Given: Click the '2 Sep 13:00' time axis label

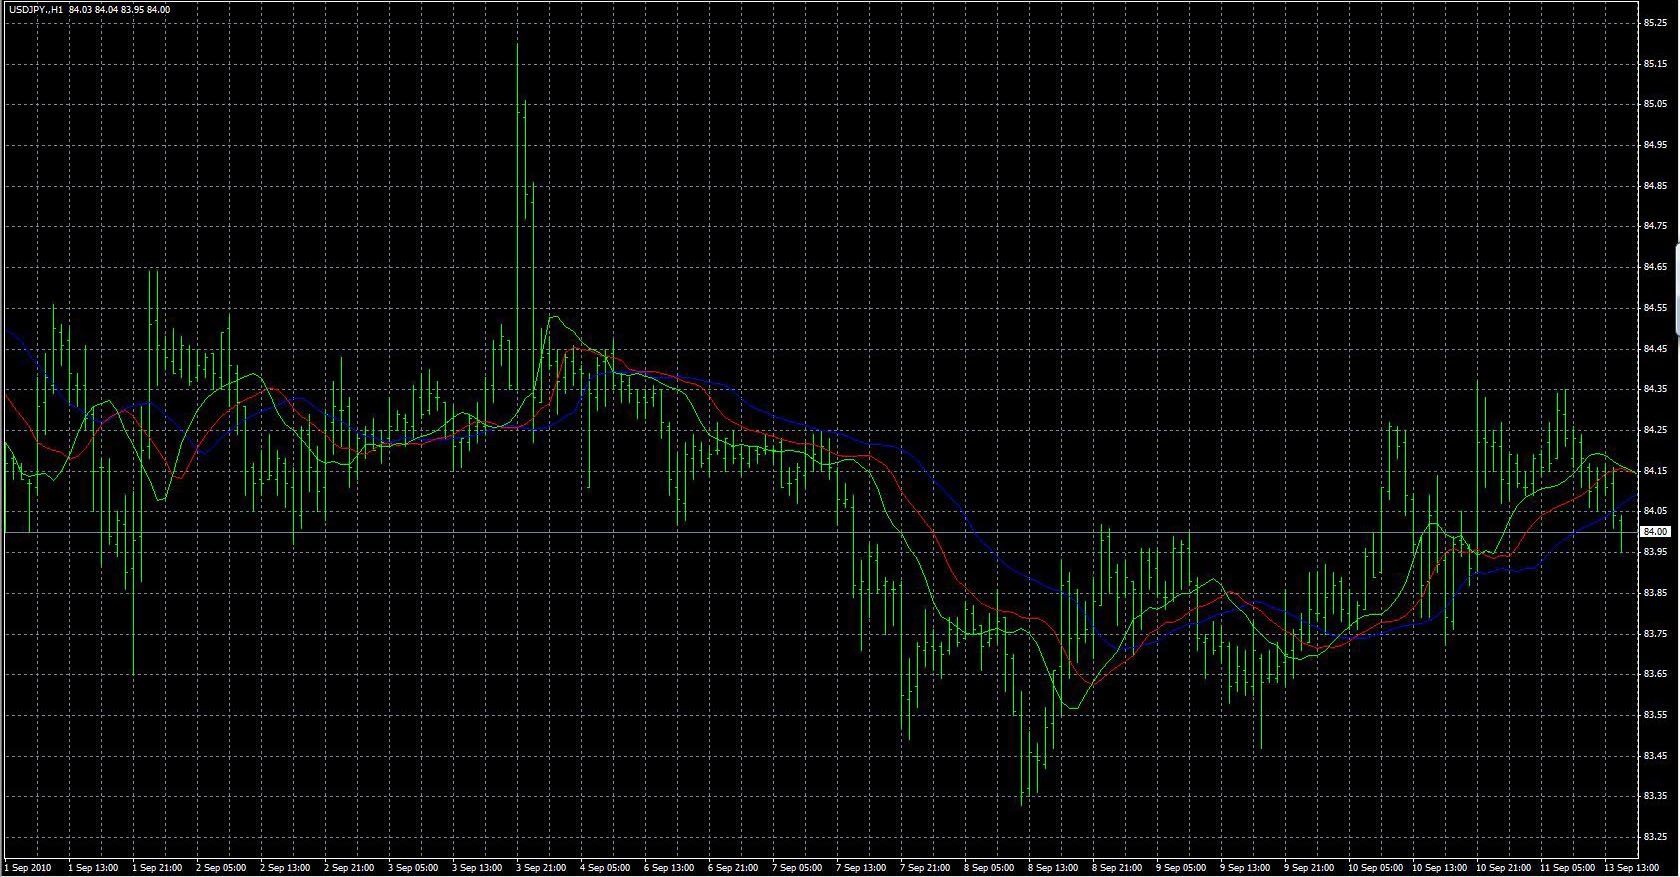Looking at the screenshot, I should pyautogui.click(x=286, y=867).
